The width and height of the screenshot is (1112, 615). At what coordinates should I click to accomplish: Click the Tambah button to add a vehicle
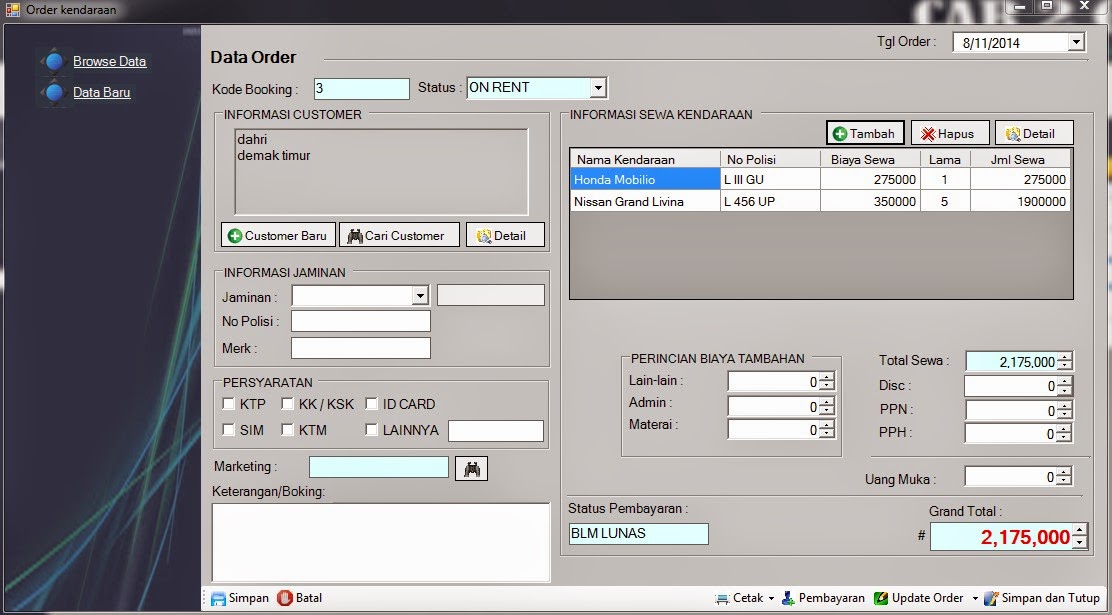click(863, 132)
